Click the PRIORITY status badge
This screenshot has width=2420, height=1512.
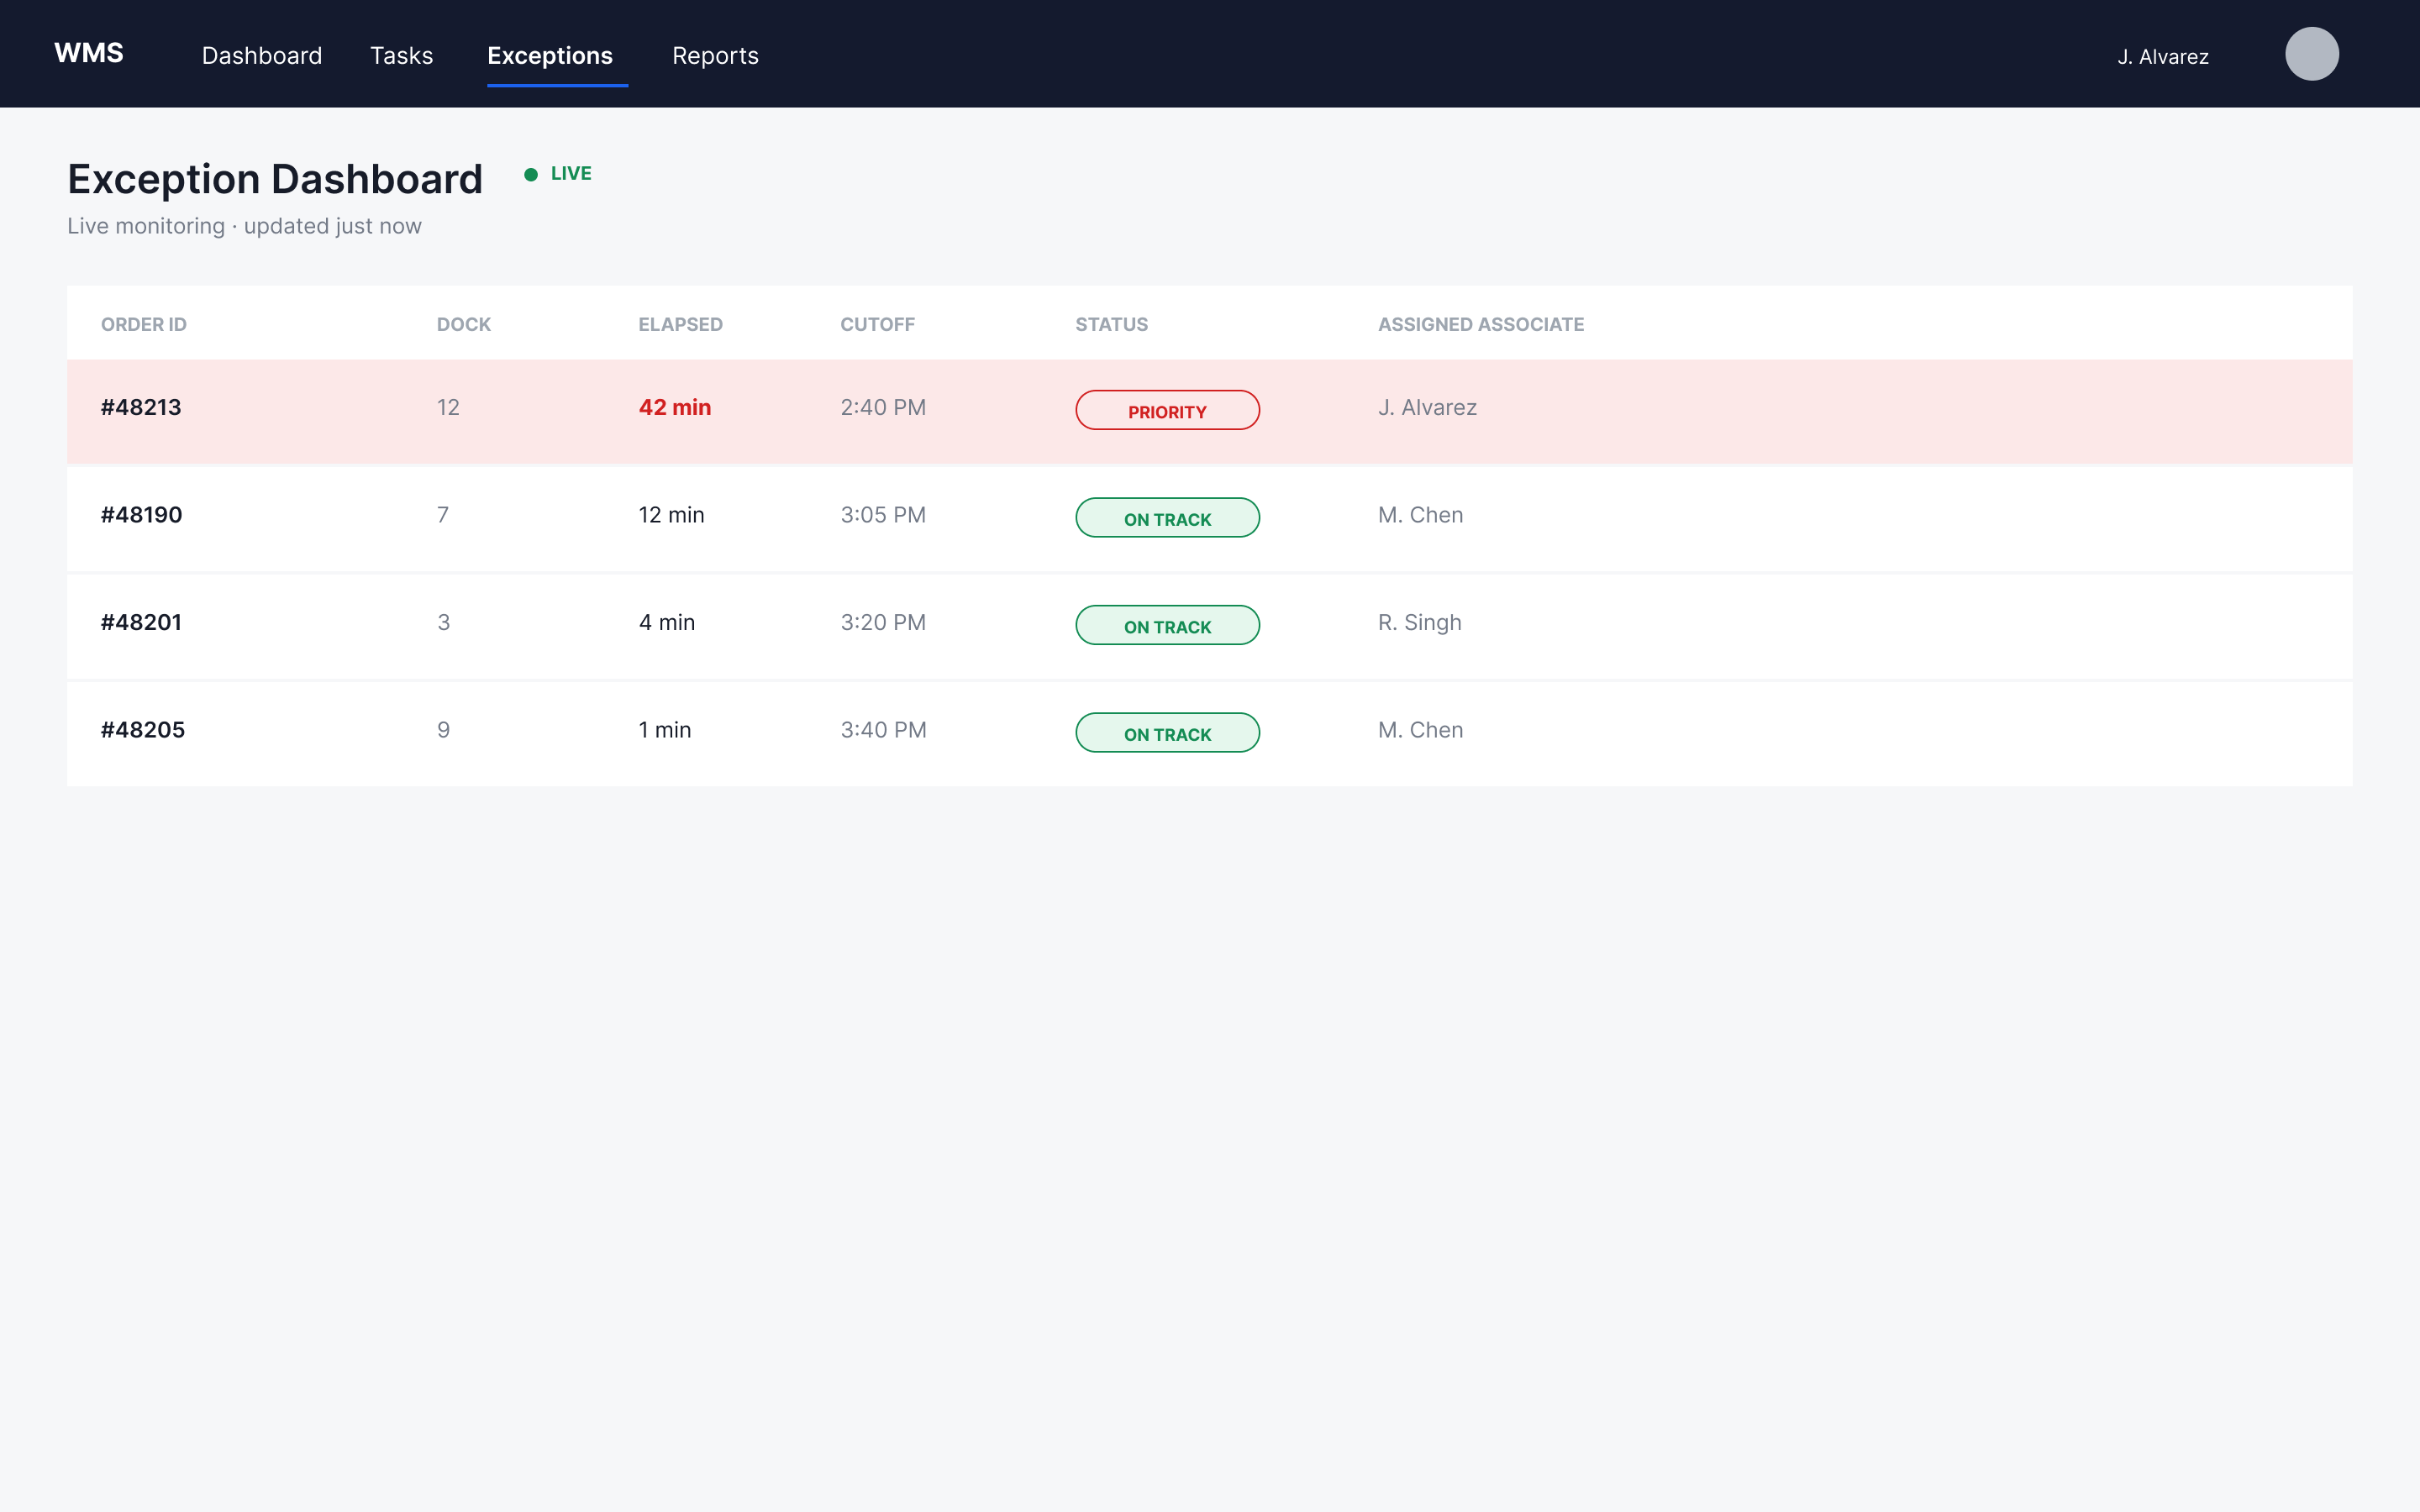coord(1167,410)
